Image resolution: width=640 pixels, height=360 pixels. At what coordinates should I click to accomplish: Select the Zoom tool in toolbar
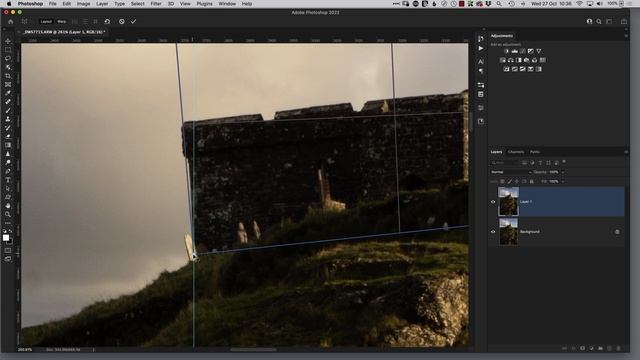pos(8,214)
